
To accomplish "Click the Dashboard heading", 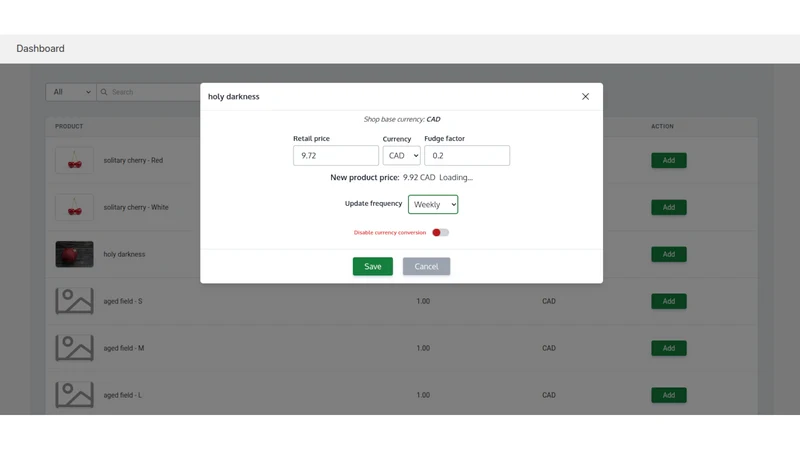I will pos(40,48).
